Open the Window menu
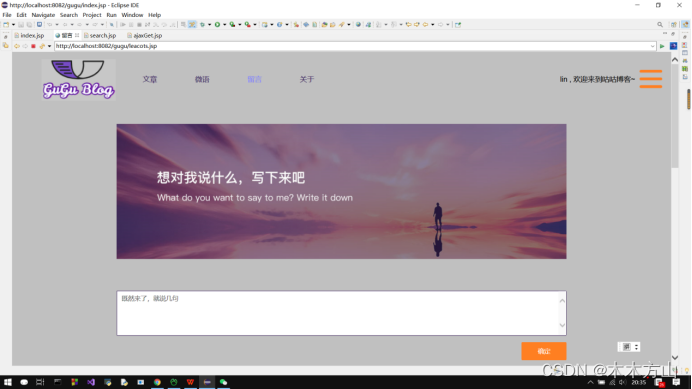 pyautogui.click(x=132, y=15)
